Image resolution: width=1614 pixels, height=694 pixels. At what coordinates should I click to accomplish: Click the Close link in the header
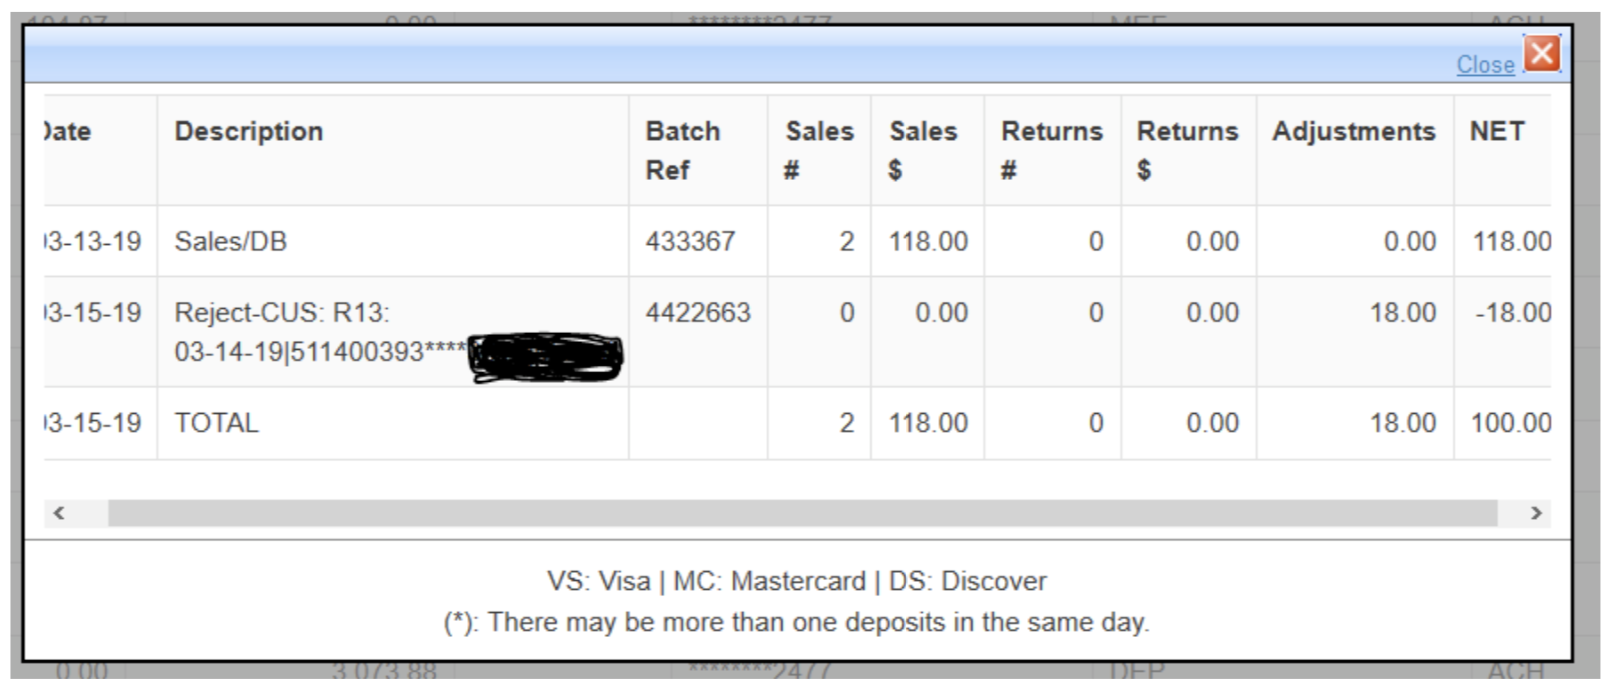[1485, 65]
